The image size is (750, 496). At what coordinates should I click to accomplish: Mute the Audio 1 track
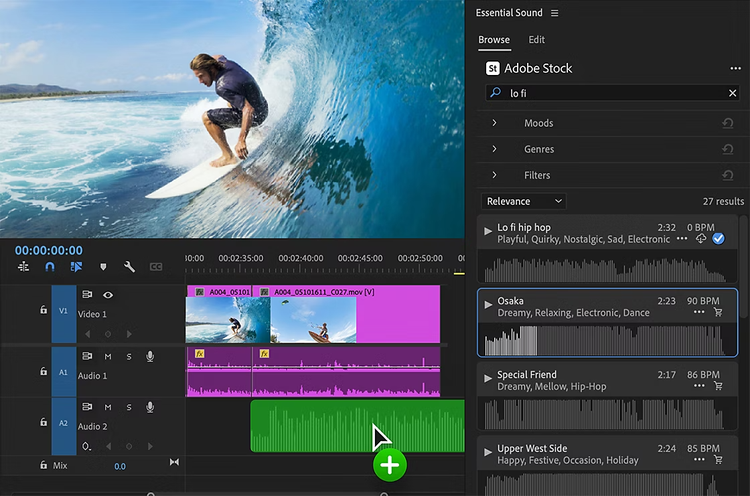pyautogui.click(x=108, y=356)
